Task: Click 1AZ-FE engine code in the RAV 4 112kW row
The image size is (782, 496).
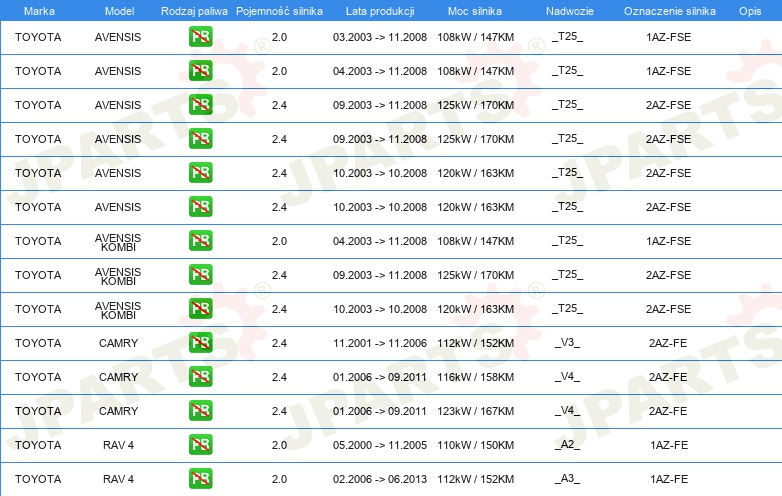Action: (669, 479)
